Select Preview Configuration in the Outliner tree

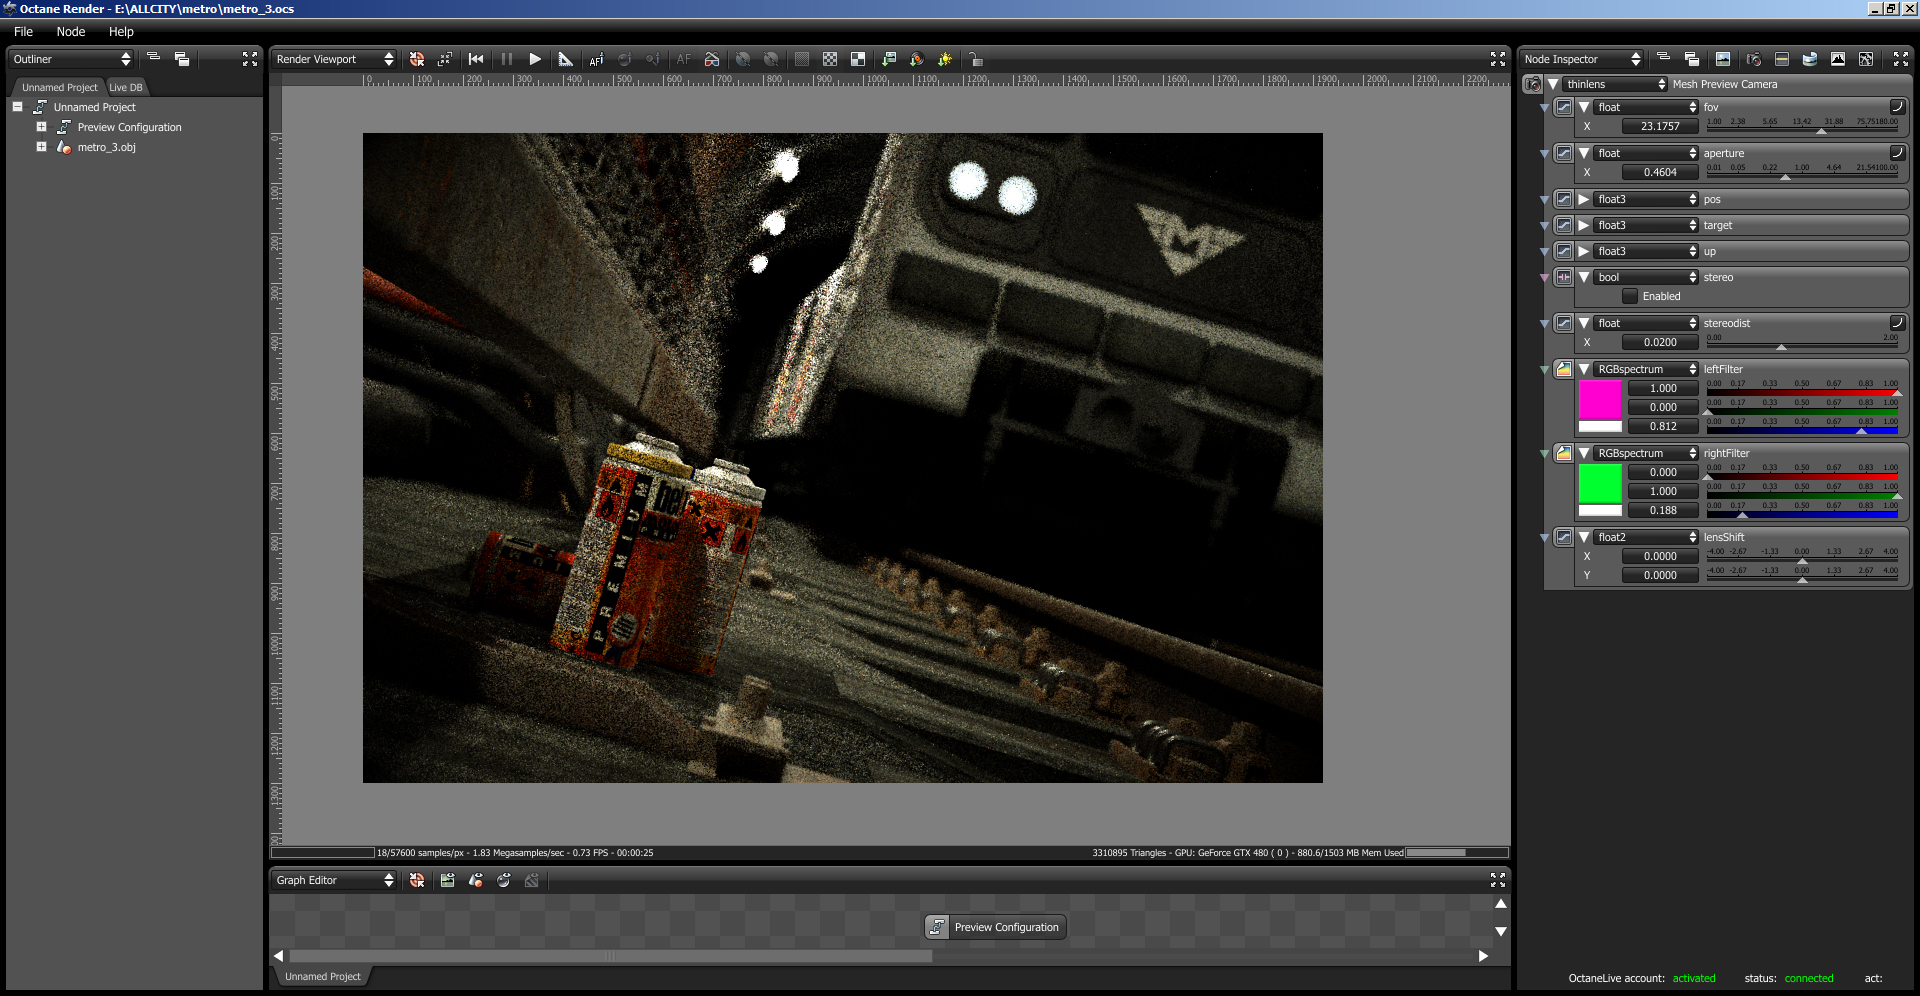click(130, 127)
